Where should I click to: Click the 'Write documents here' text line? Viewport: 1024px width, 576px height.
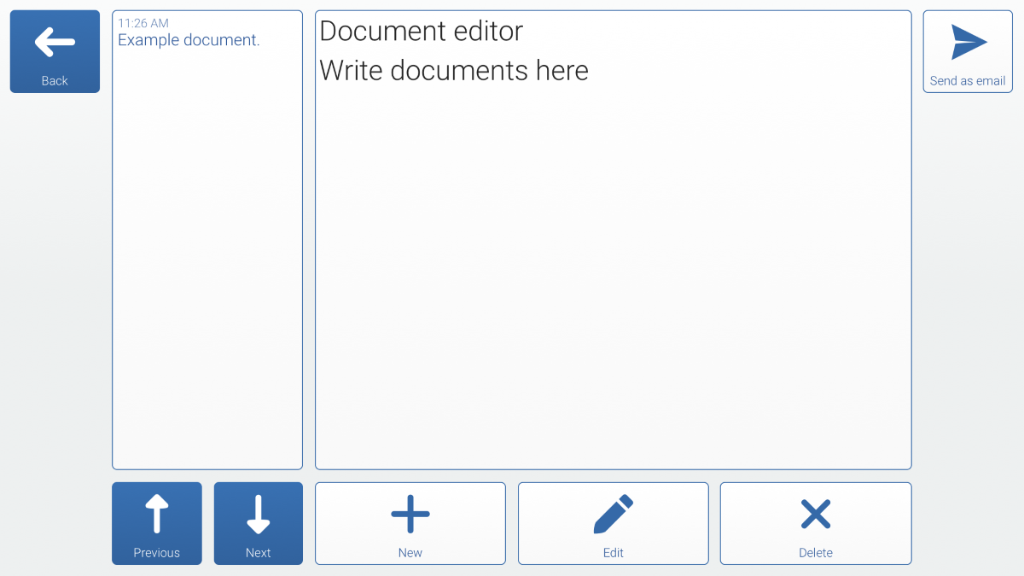(x=453, y=71)
